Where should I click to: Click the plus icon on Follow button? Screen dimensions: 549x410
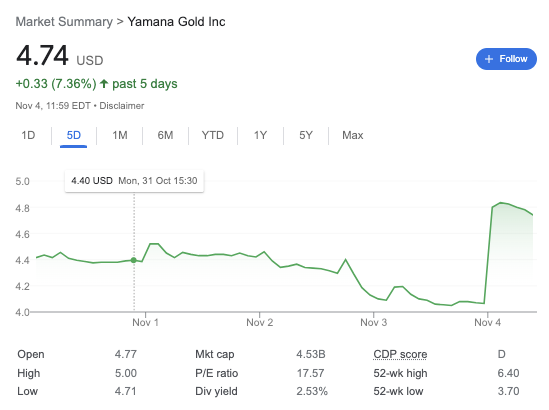489,59
